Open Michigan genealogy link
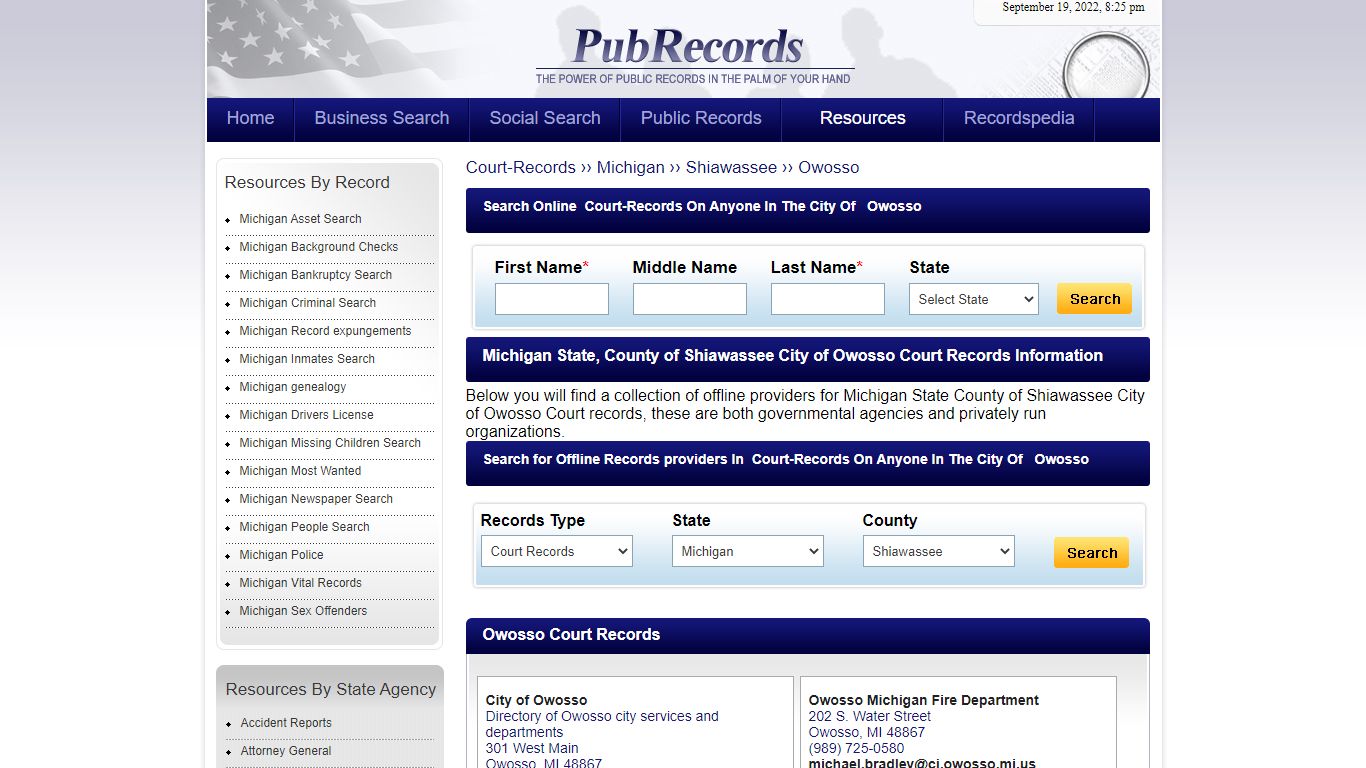The height and width of the screenshot is (768, 1366). point(293,387)
